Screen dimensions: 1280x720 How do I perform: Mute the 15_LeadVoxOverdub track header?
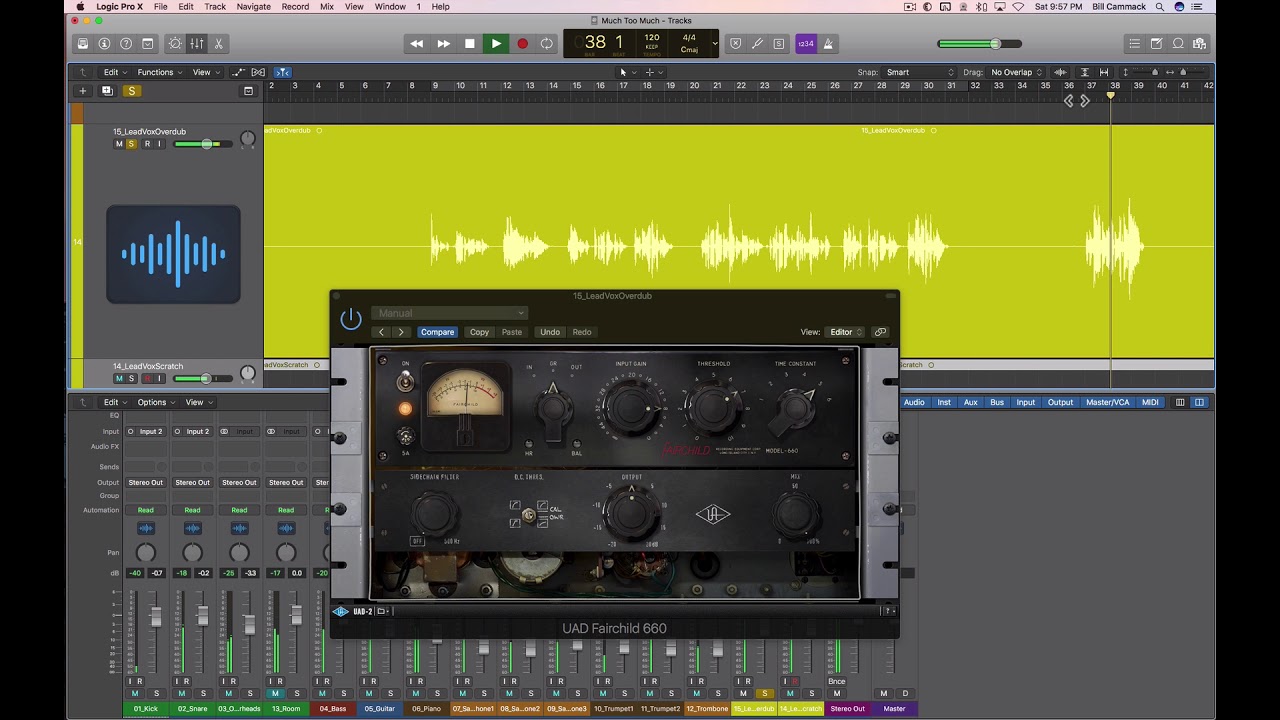119,144
